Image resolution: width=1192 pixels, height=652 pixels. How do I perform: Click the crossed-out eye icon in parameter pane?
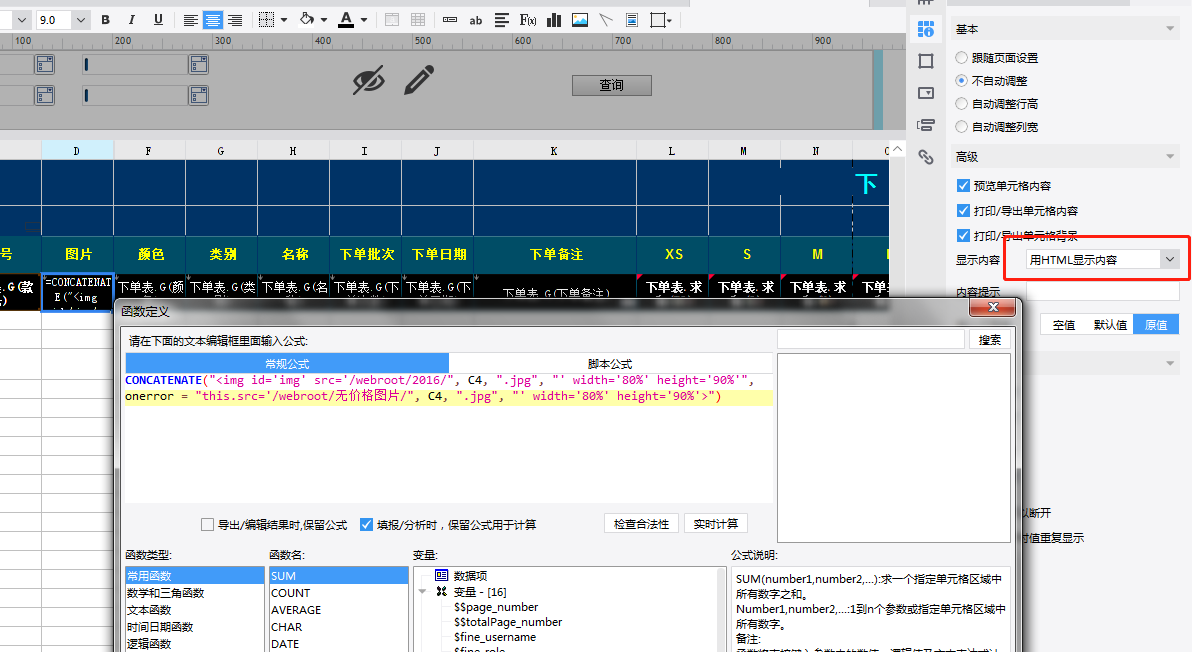pos(369,81)
